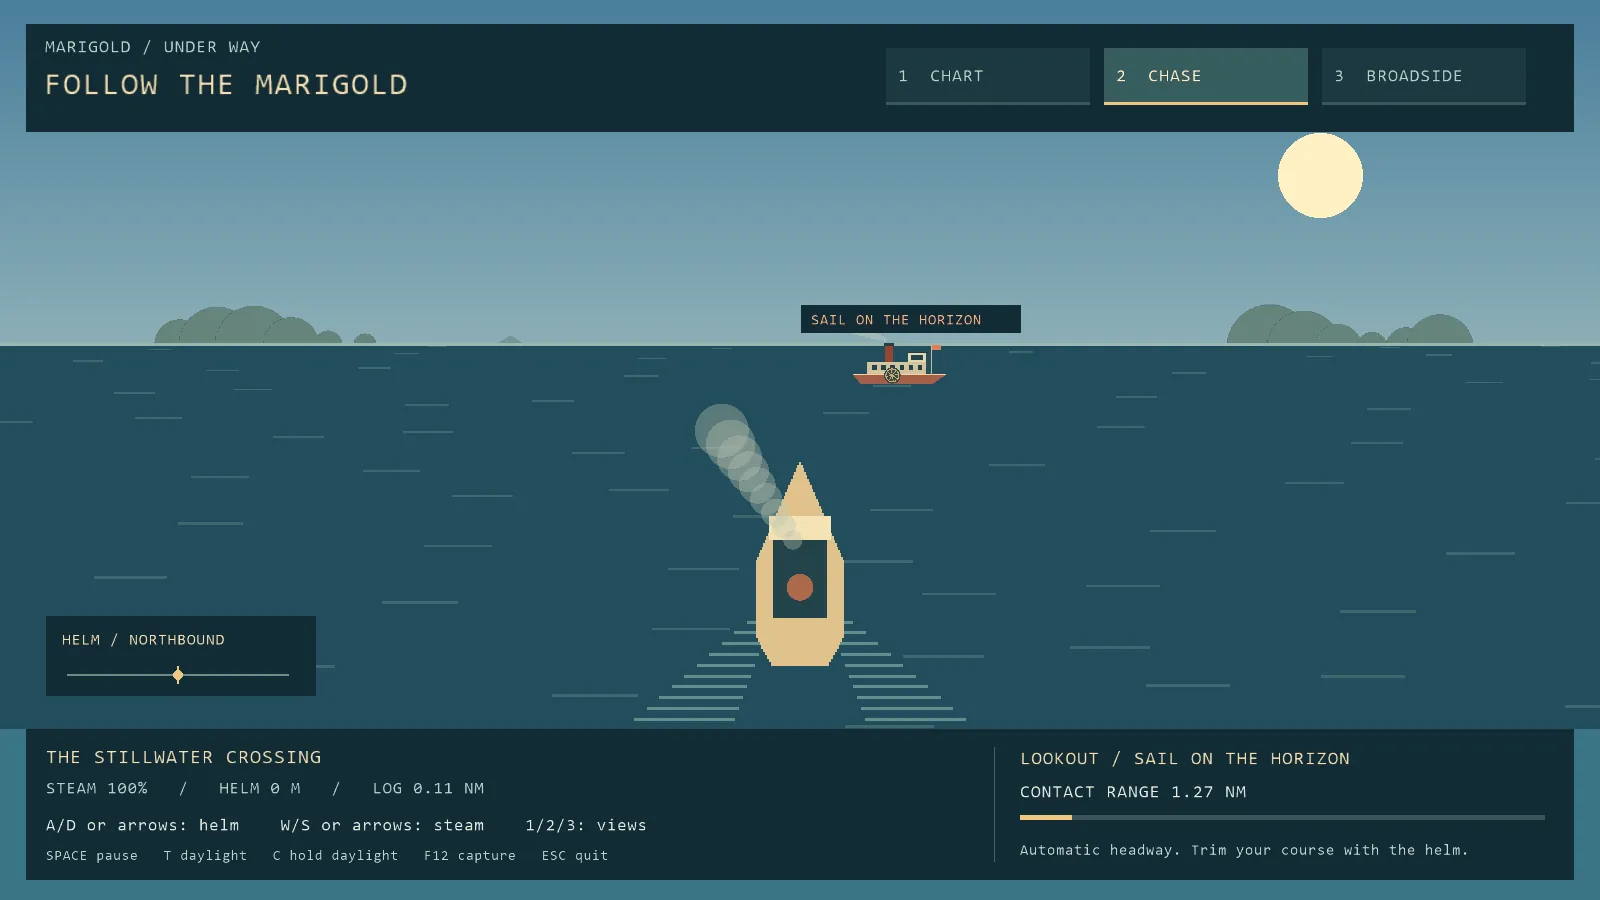Click 'THE STILLWATER CROSSING' title
Viewport: 1600px width, 900px height.
coord(184,757)
